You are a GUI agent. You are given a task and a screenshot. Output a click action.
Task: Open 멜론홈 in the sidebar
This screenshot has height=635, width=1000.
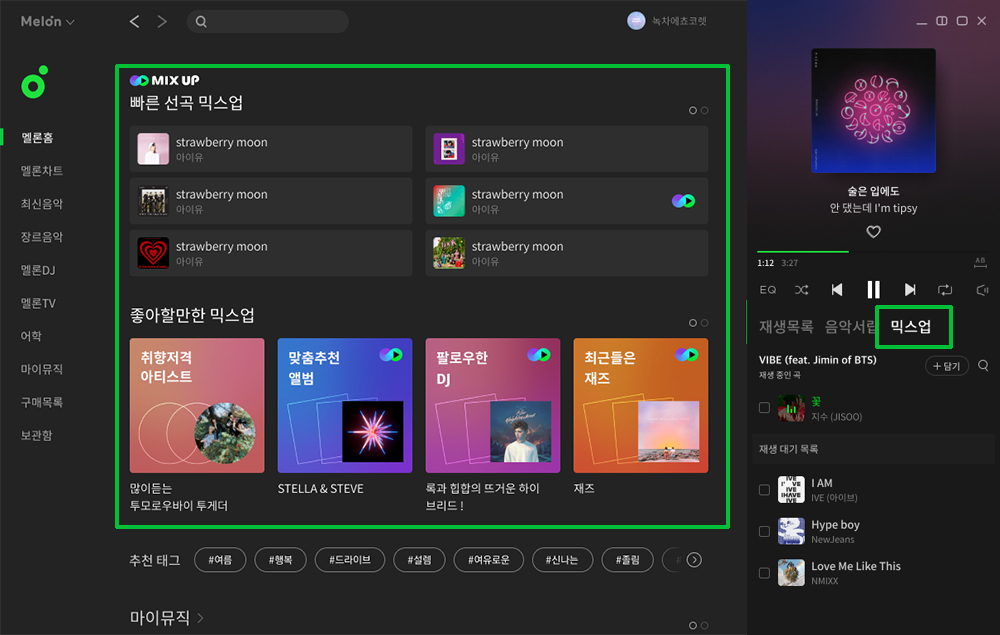pos(37,138)
